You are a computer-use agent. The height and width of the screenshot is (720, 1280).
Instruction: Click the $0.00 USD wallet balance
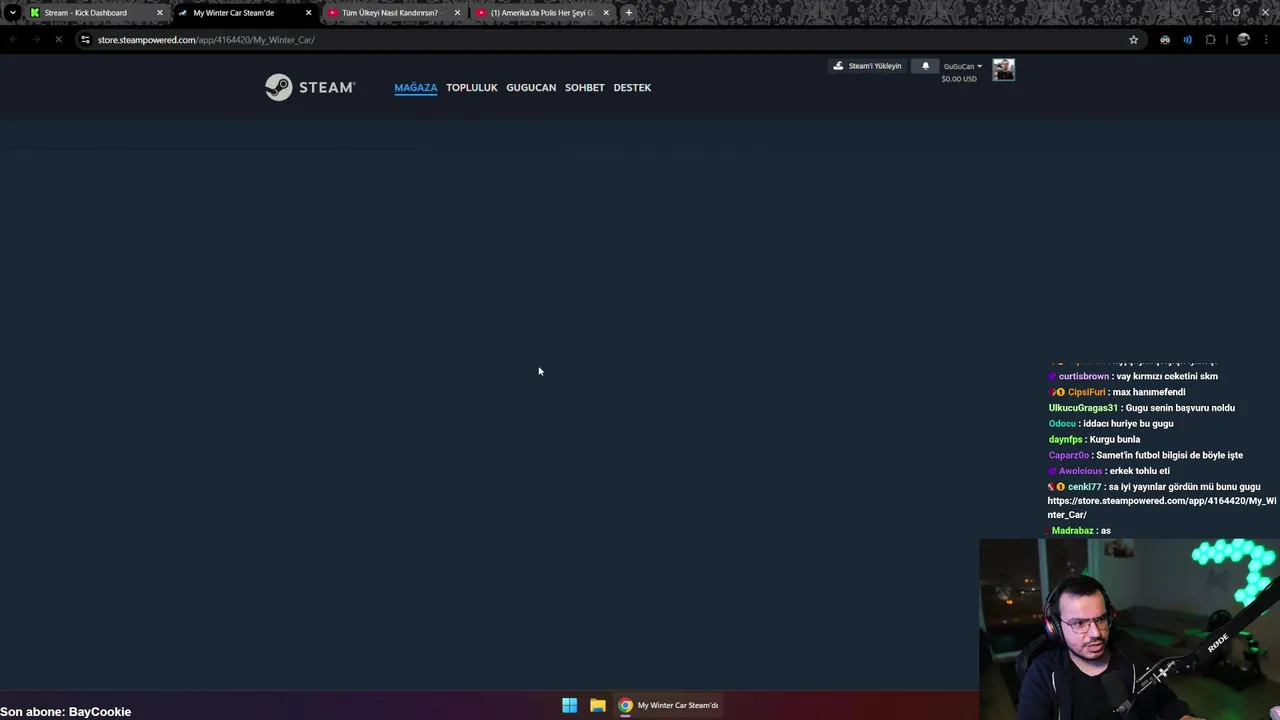[959, 79]
